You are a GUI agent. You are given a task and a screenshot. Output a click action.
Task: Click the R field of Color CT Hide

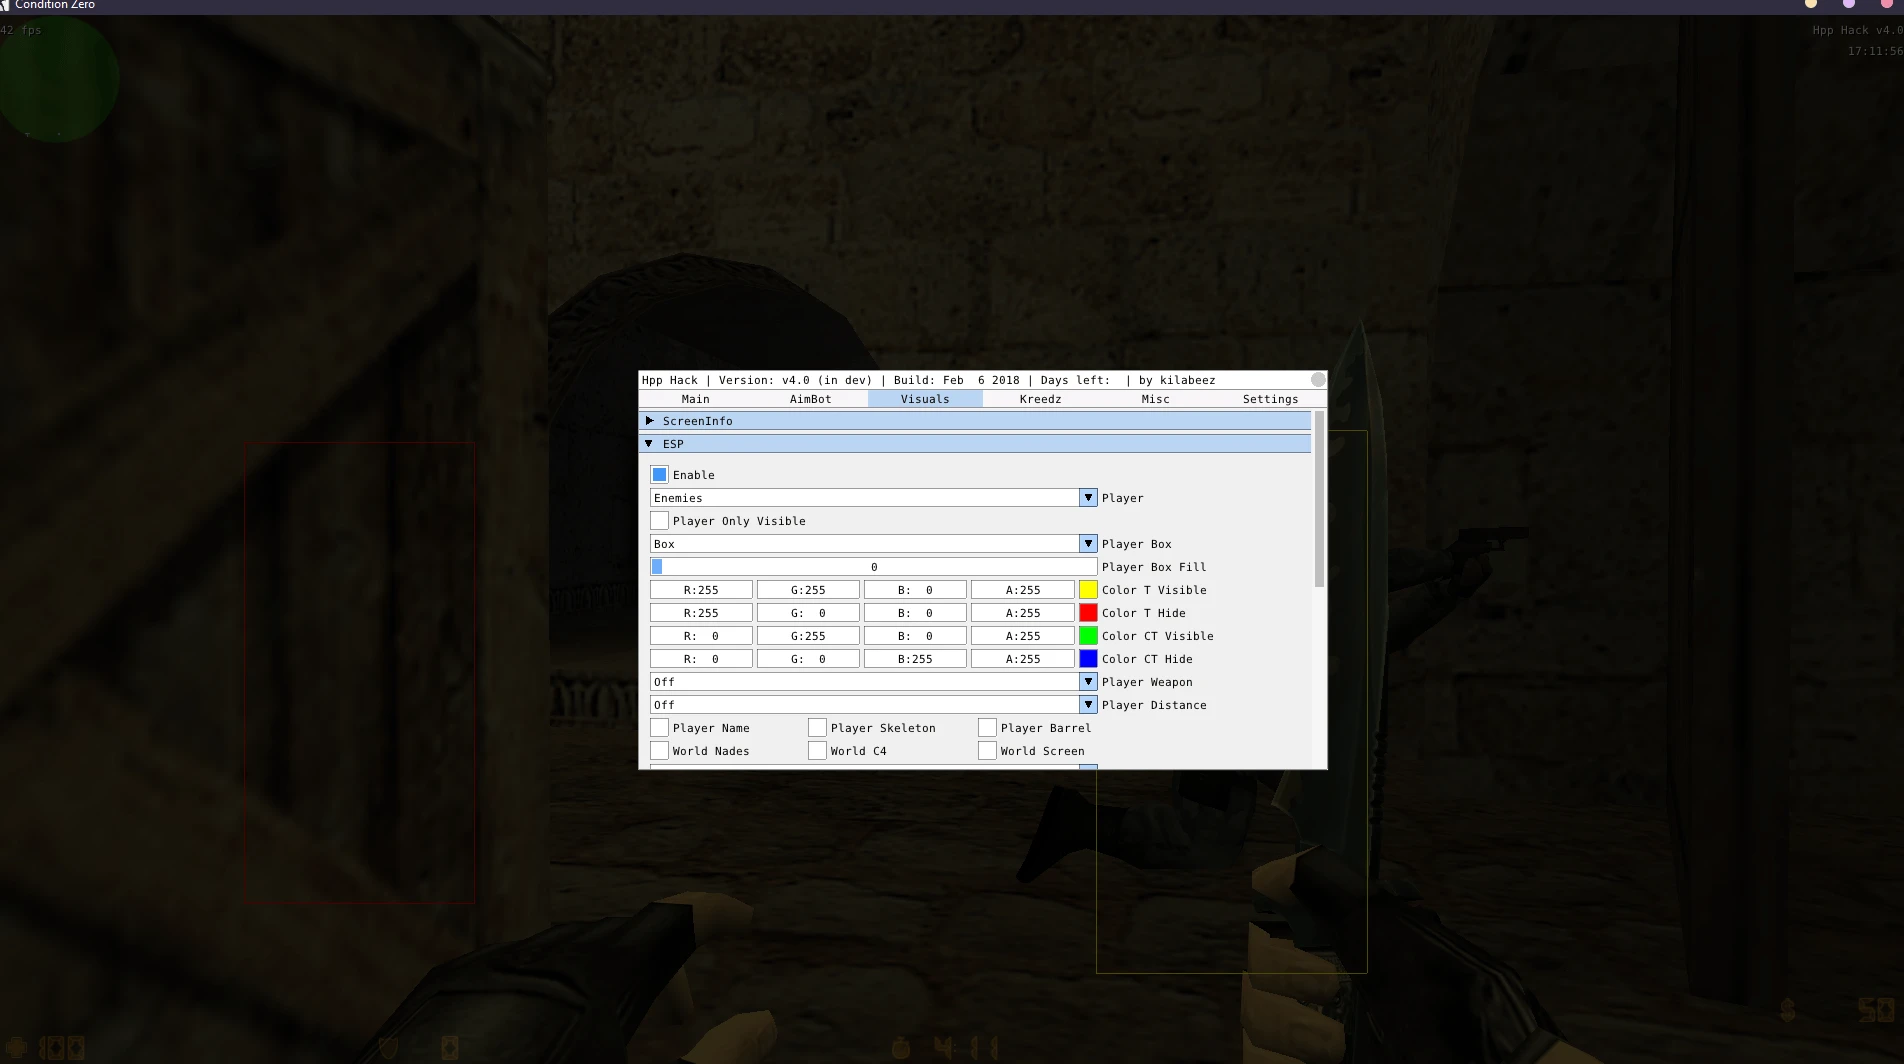701,659
